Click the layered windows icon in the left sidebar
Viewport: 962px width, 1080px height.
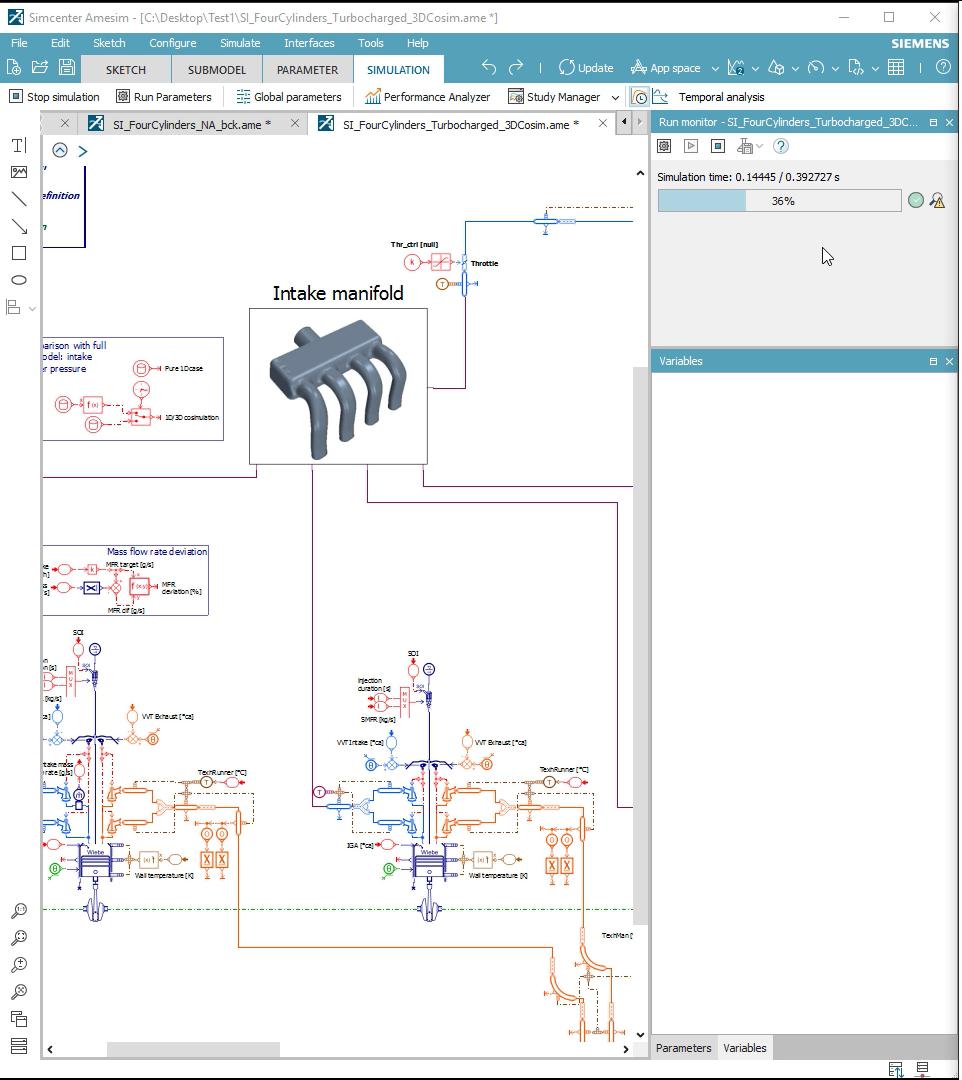19,1019
